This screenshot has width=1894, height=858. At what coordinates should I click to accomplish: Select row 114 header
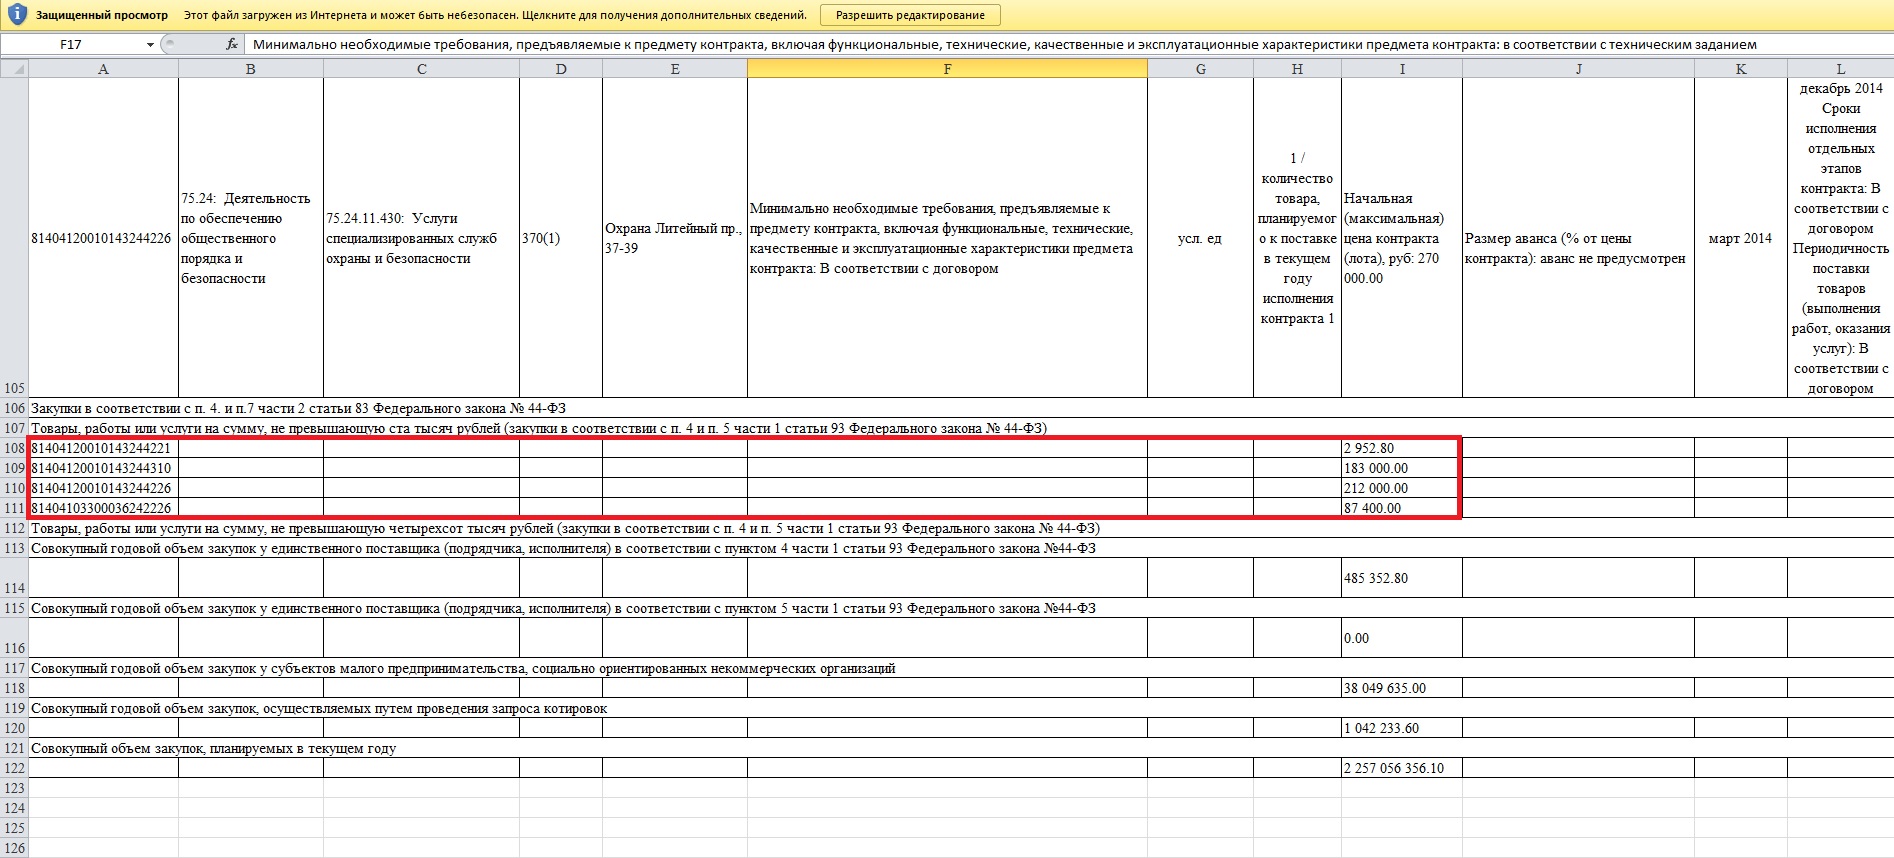point(14,578)
